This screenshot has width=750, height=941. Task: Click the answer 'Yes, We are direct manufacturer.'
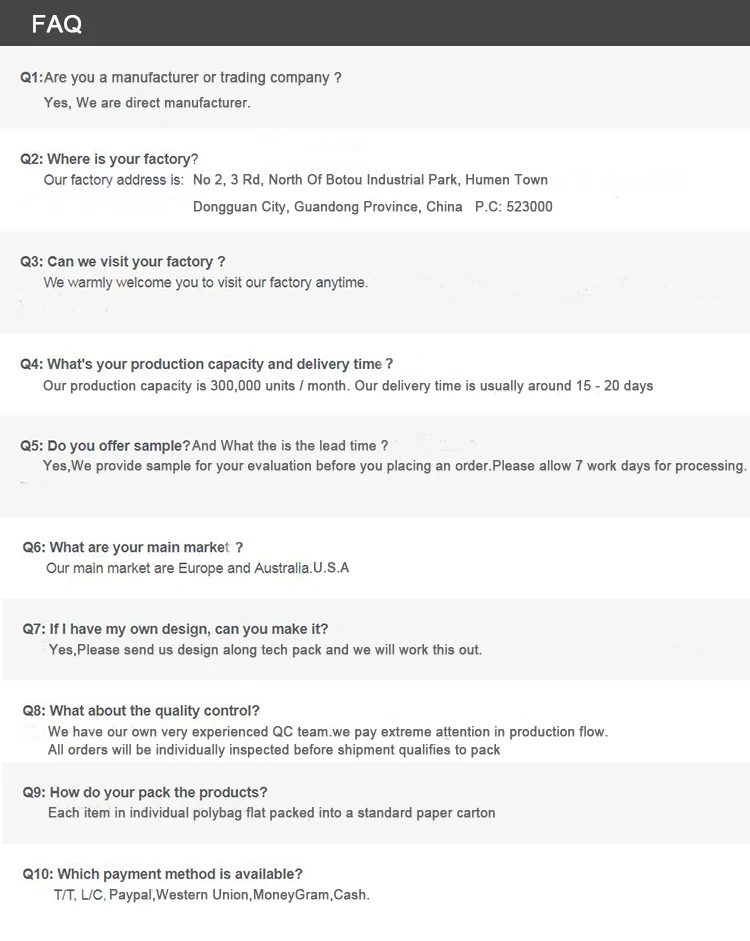point(147,103)
